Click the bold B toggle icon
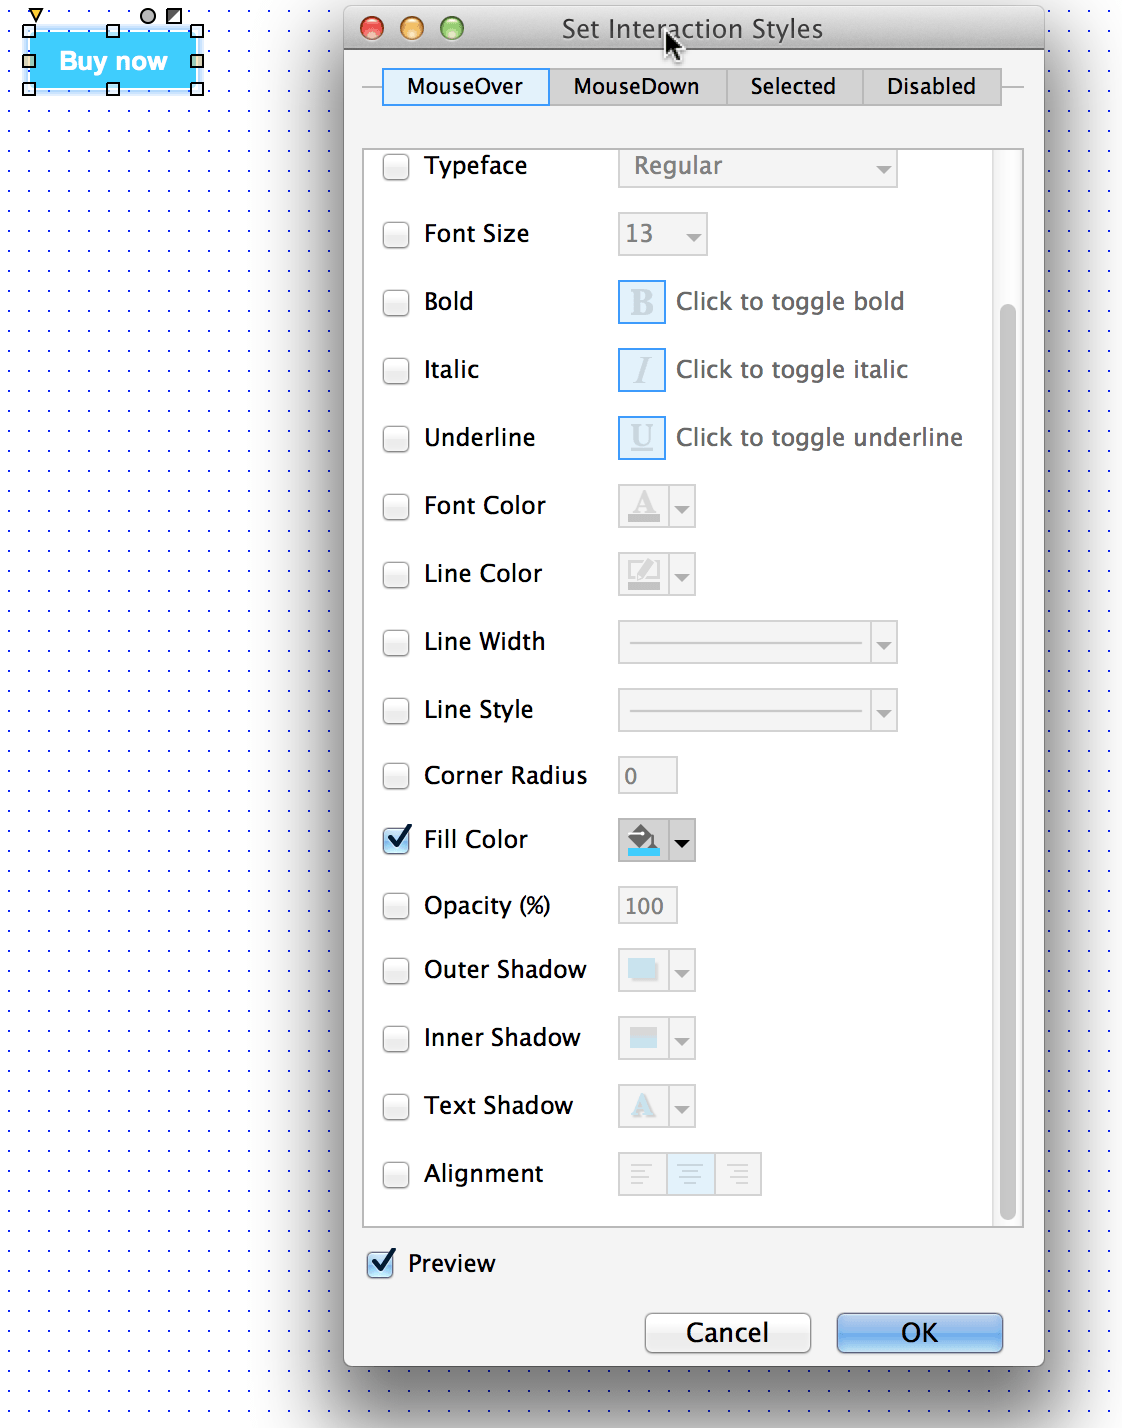 point(642,302)
